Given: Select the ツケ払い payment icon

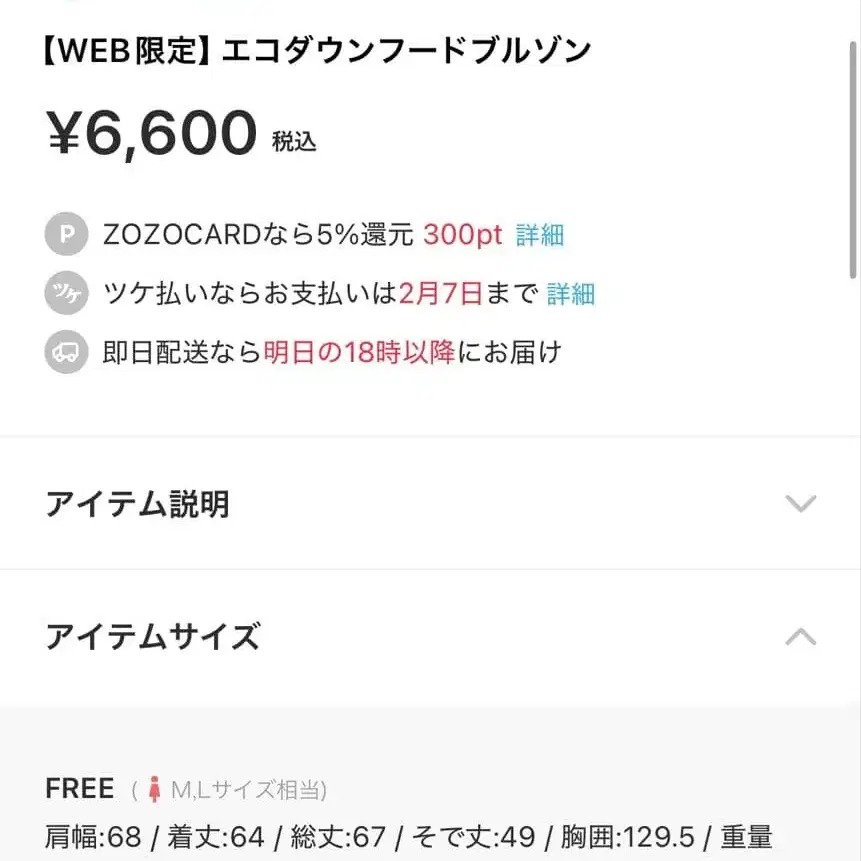Looking at the screenshot, I should tap(65, 293).
